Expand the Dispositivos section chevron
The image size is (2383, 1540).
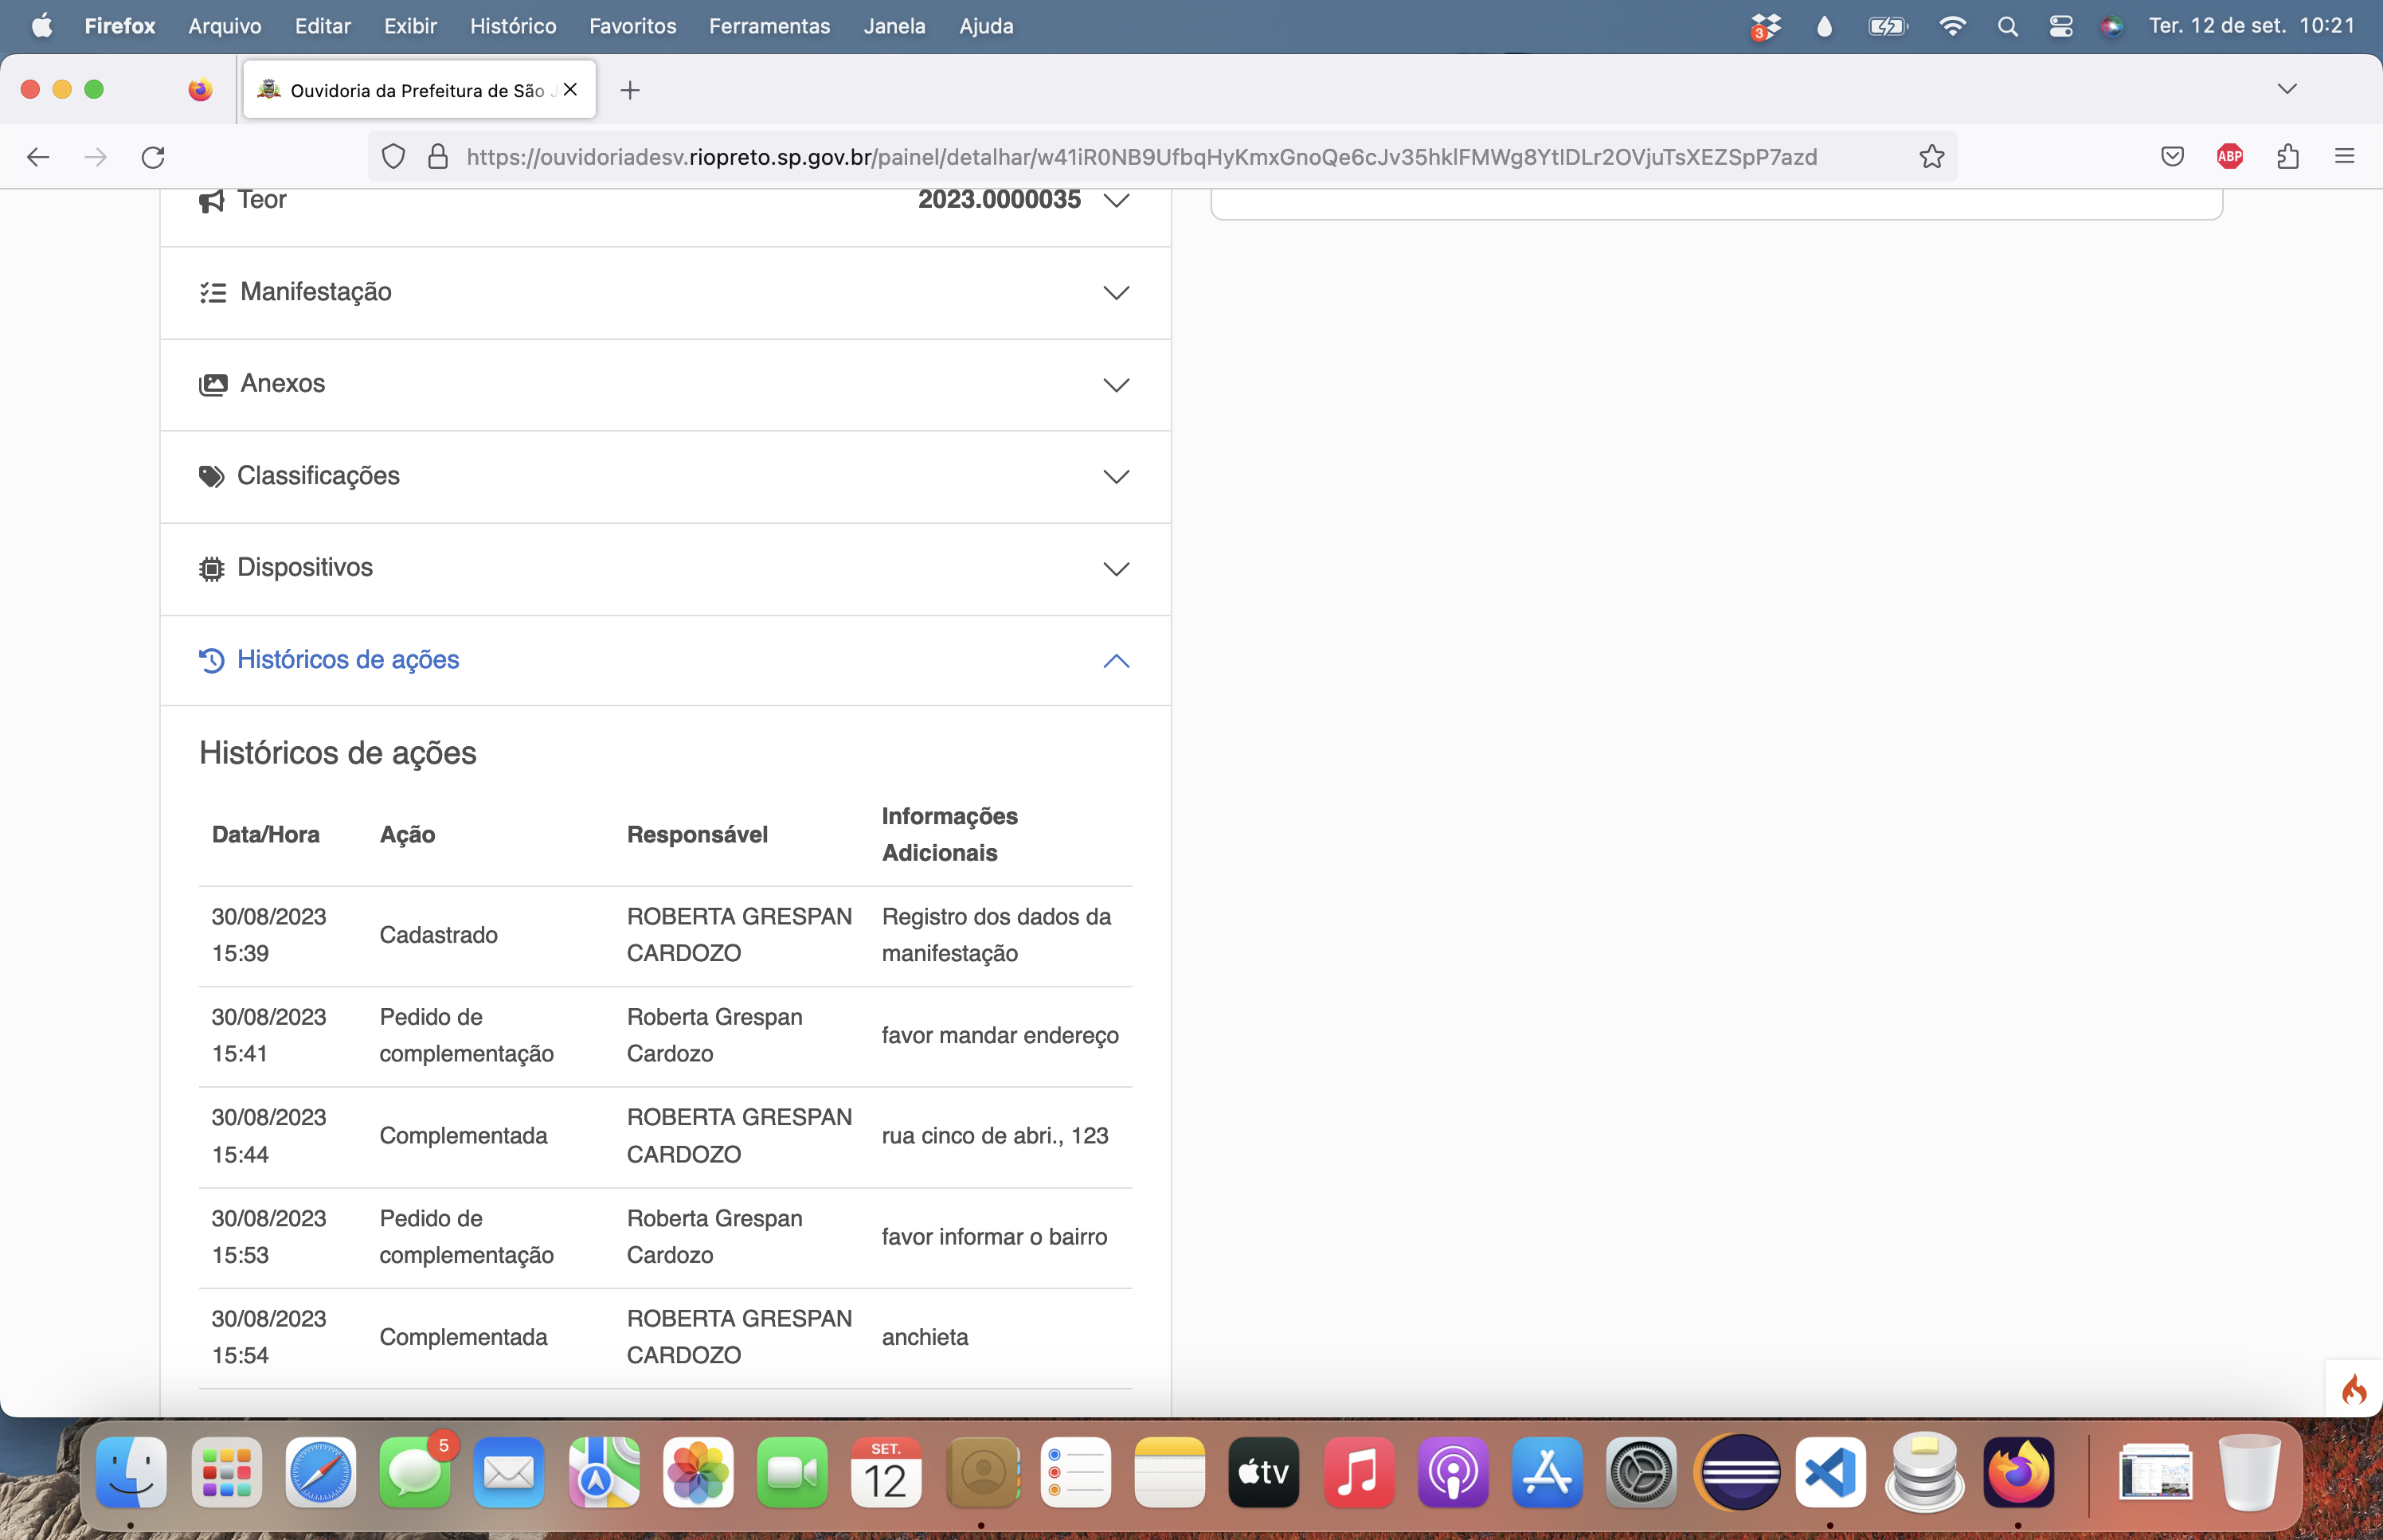[x=1115, y=568]
